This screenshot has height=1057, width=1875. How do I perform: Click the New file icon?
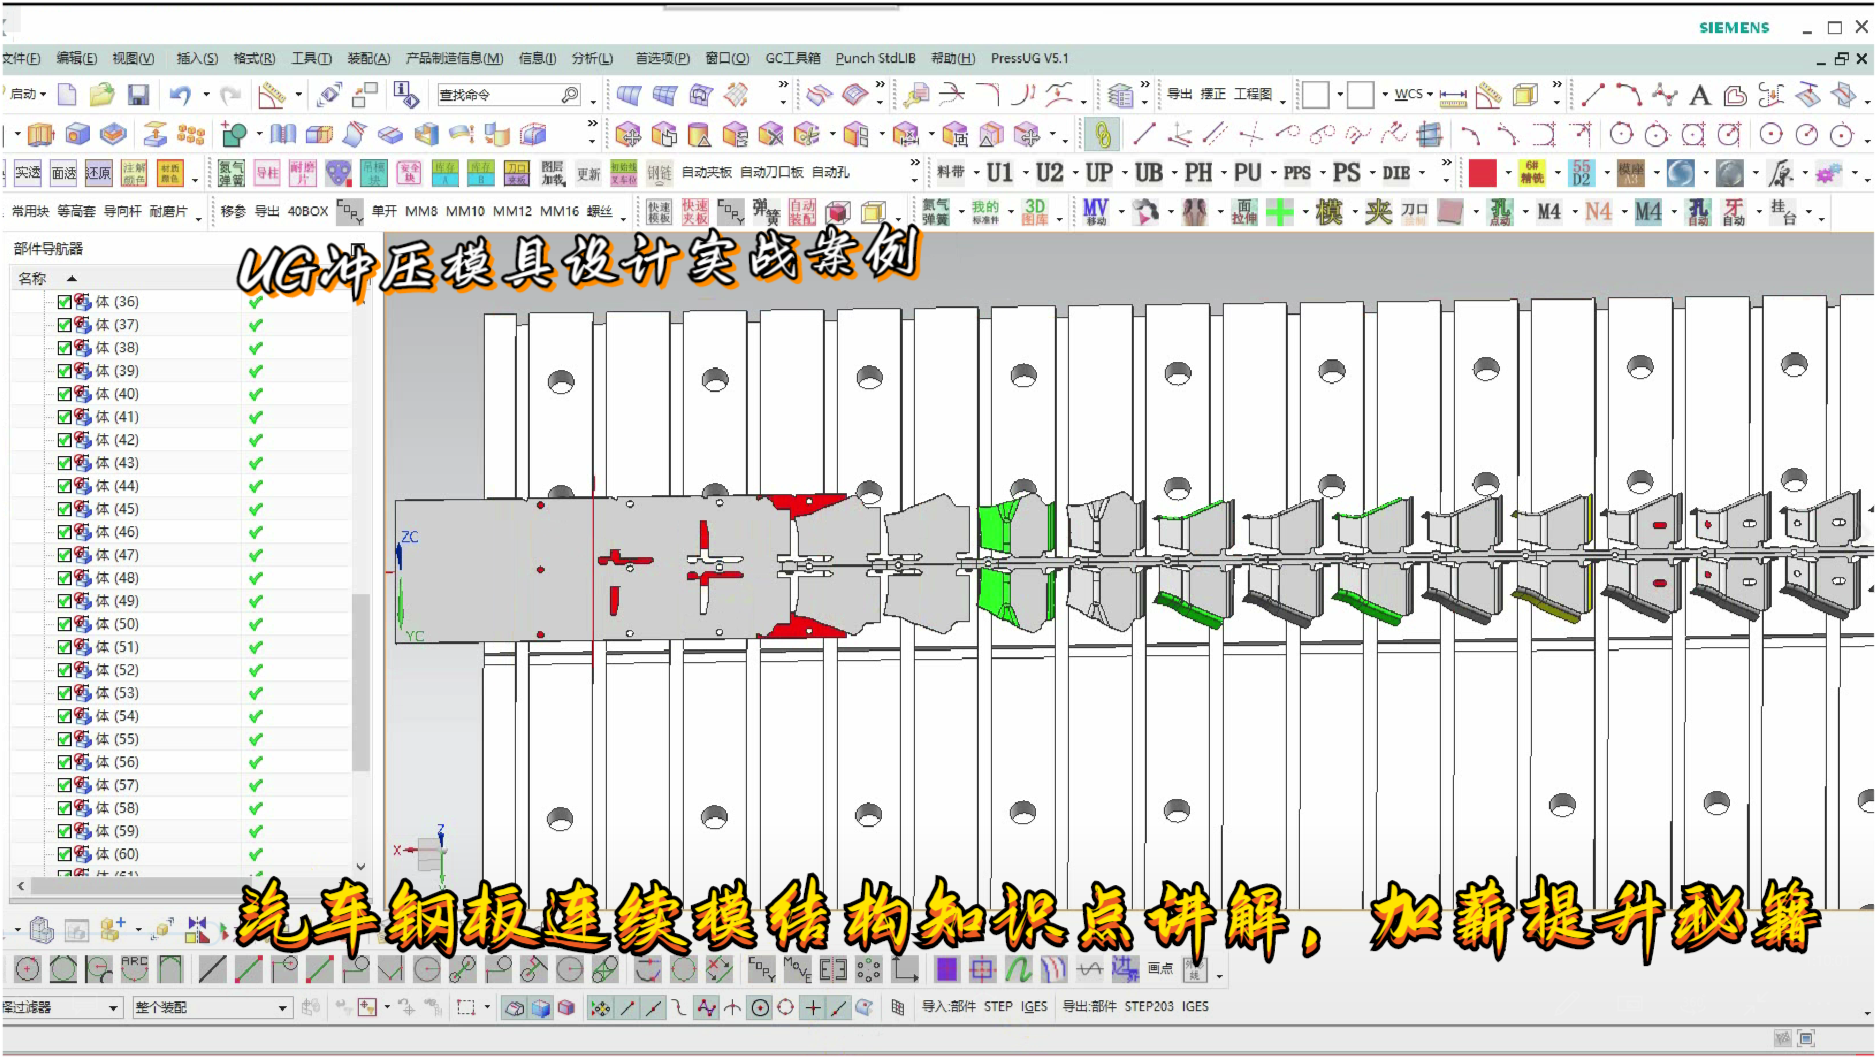pos(67,95)
